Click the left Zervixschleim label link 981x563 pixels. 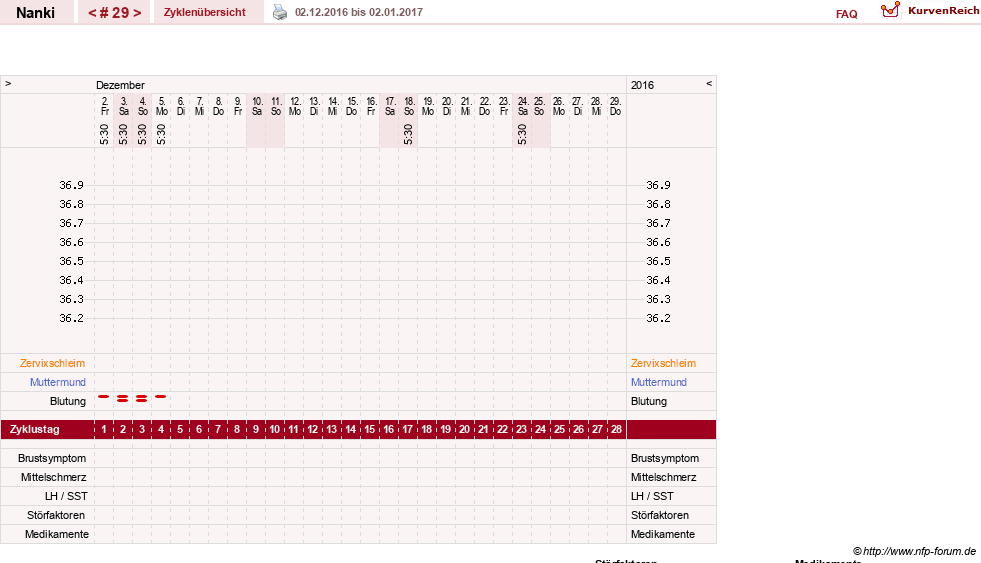click(53, 363)
